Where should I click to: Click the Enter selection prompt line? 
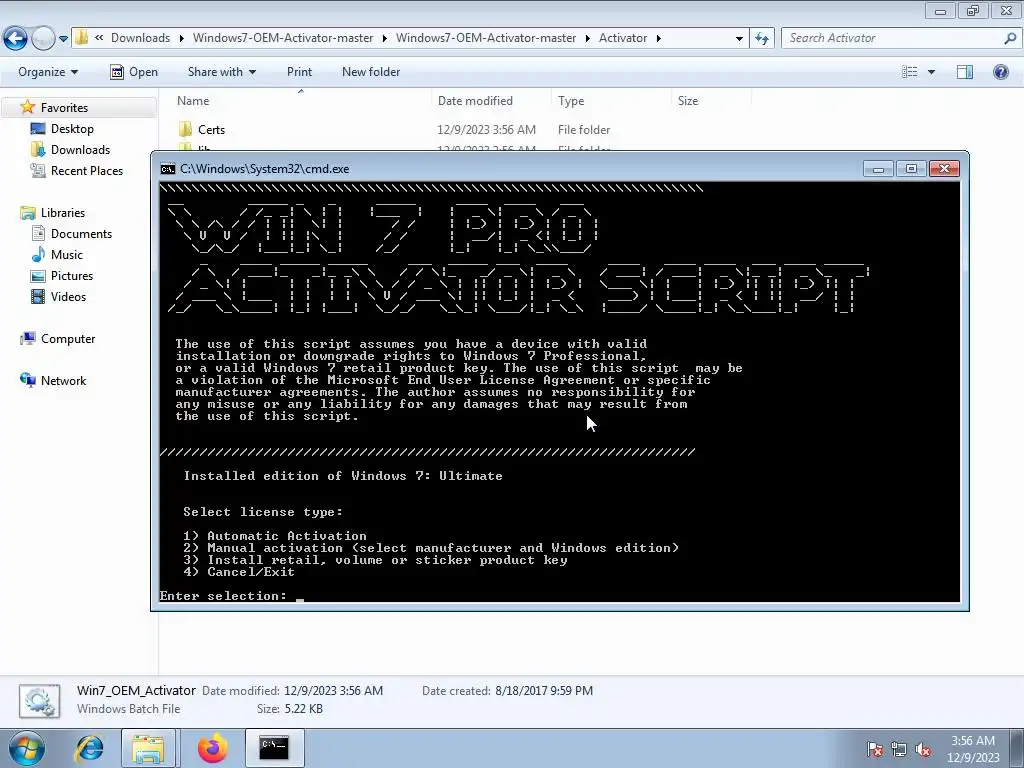point(232,596)
